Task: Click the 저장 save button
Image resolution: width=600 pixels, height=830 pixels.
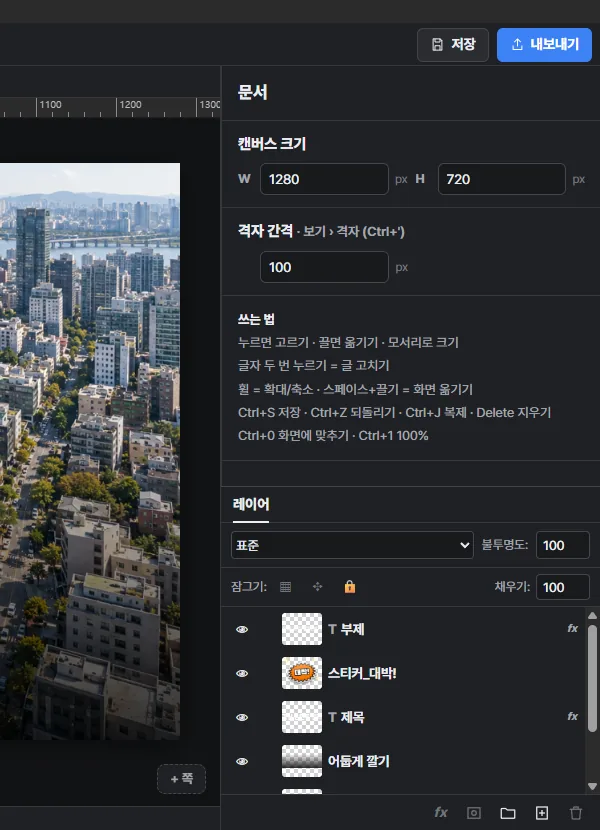Action: coord(453,45)
